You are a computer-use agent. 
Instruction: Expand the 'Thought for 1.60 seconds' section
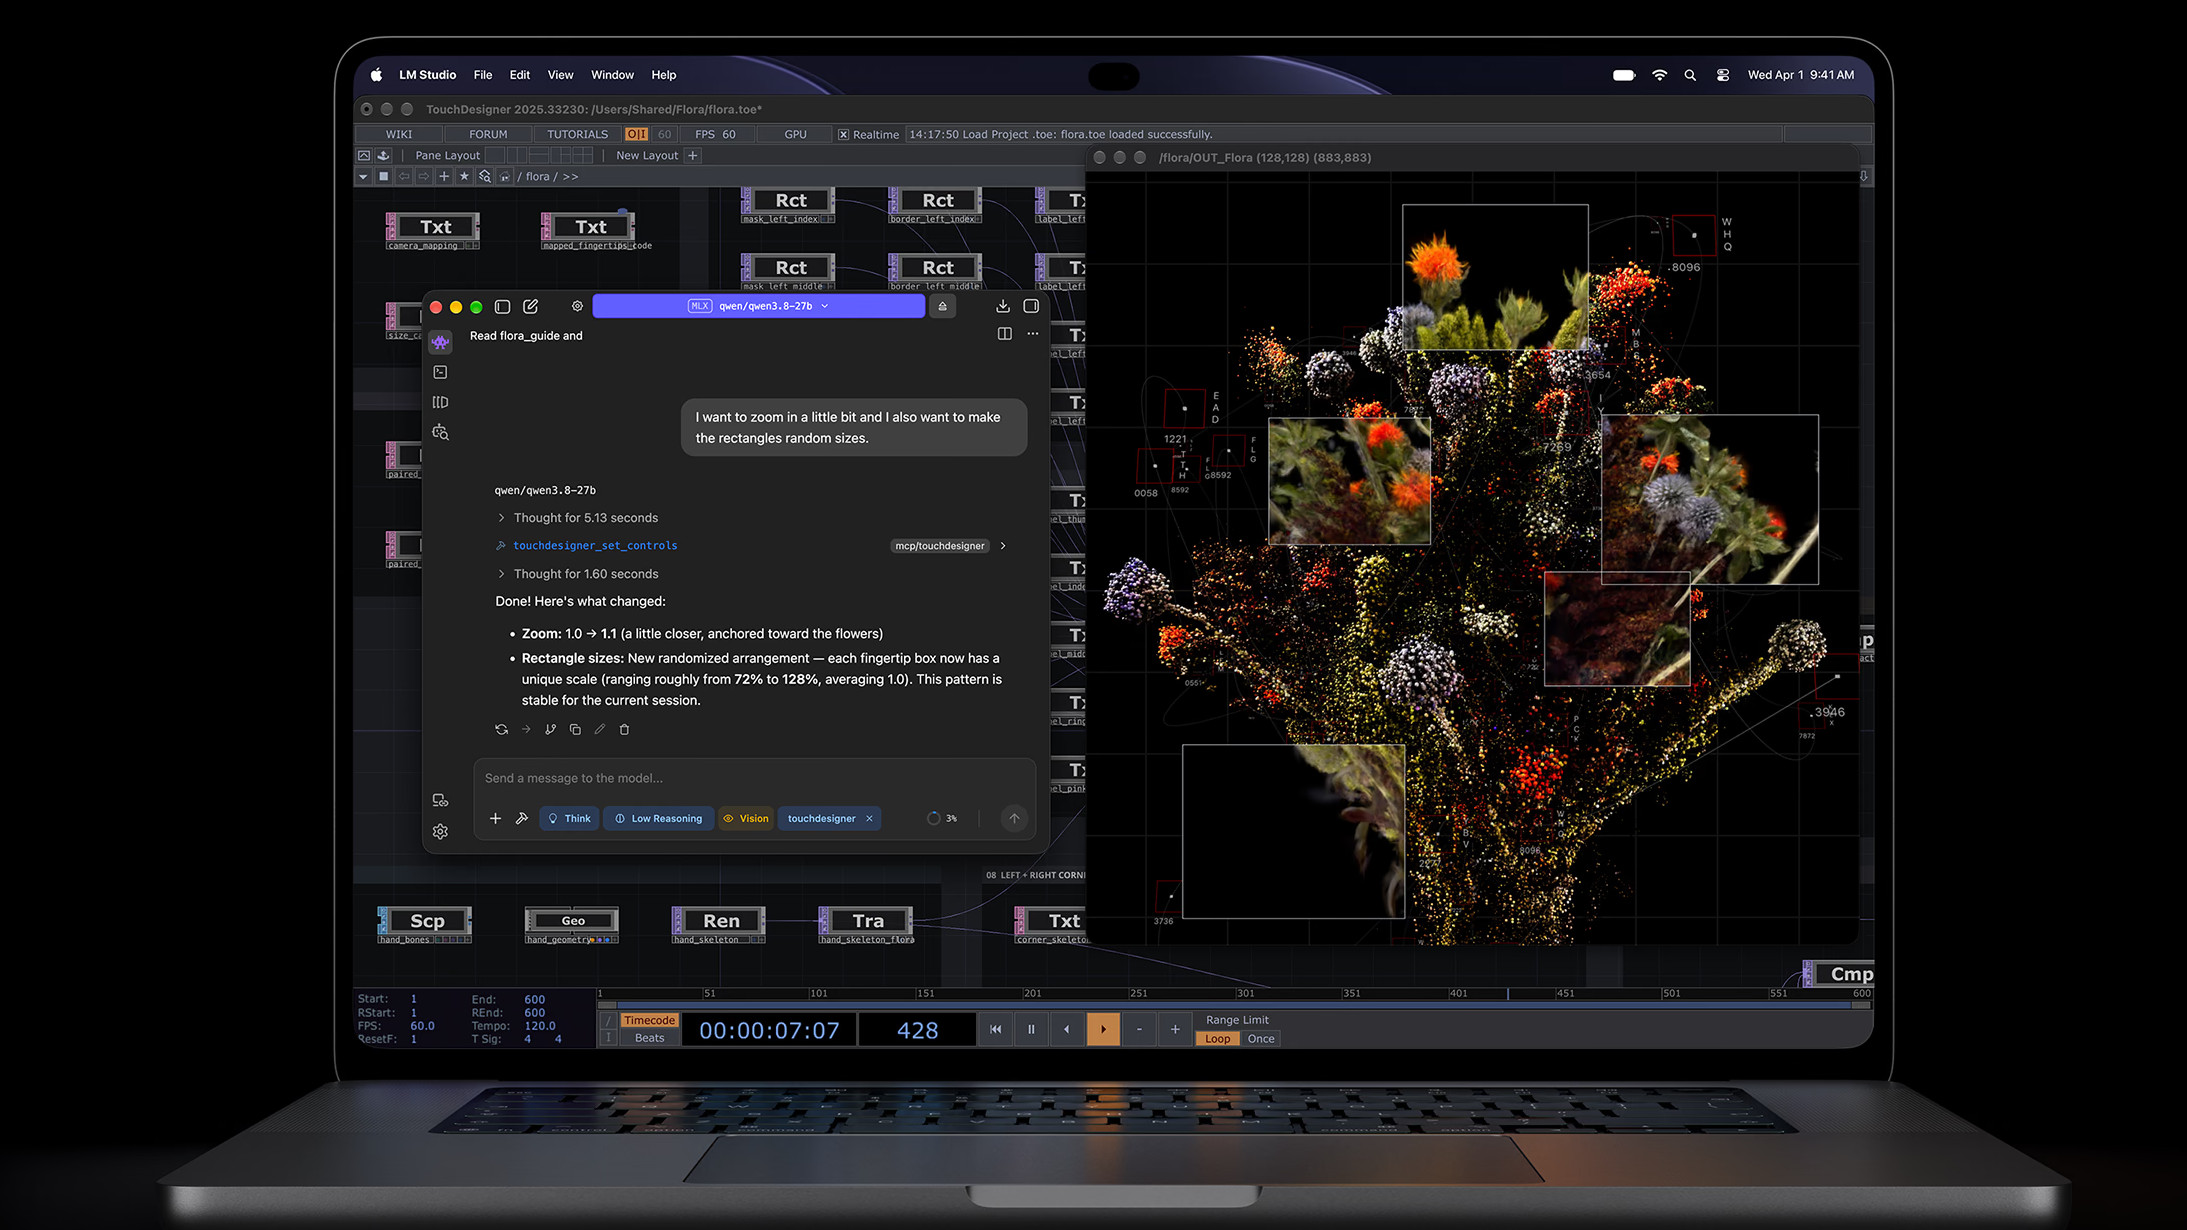click(577, 574)
